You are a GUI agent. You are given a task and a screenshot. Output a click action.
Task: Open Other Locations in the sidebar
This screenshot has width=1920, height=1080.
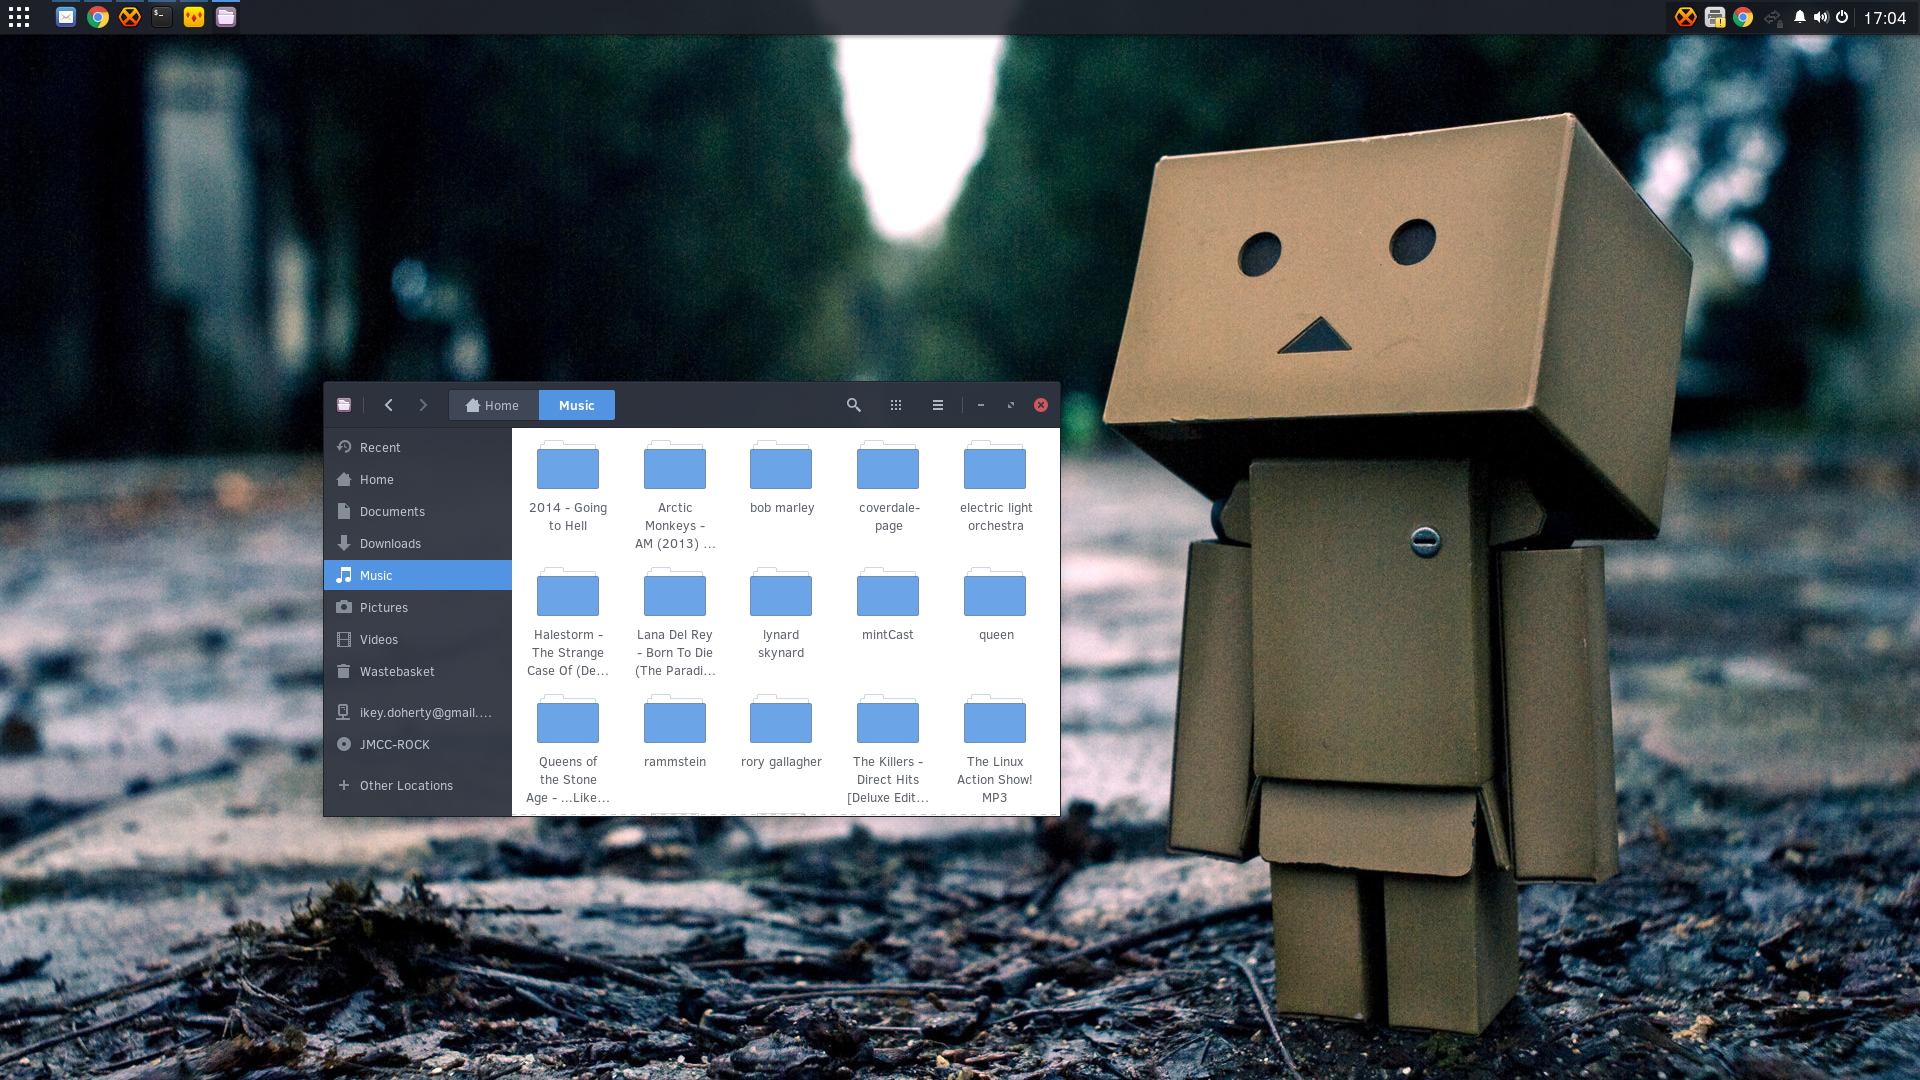pos(418,785)
